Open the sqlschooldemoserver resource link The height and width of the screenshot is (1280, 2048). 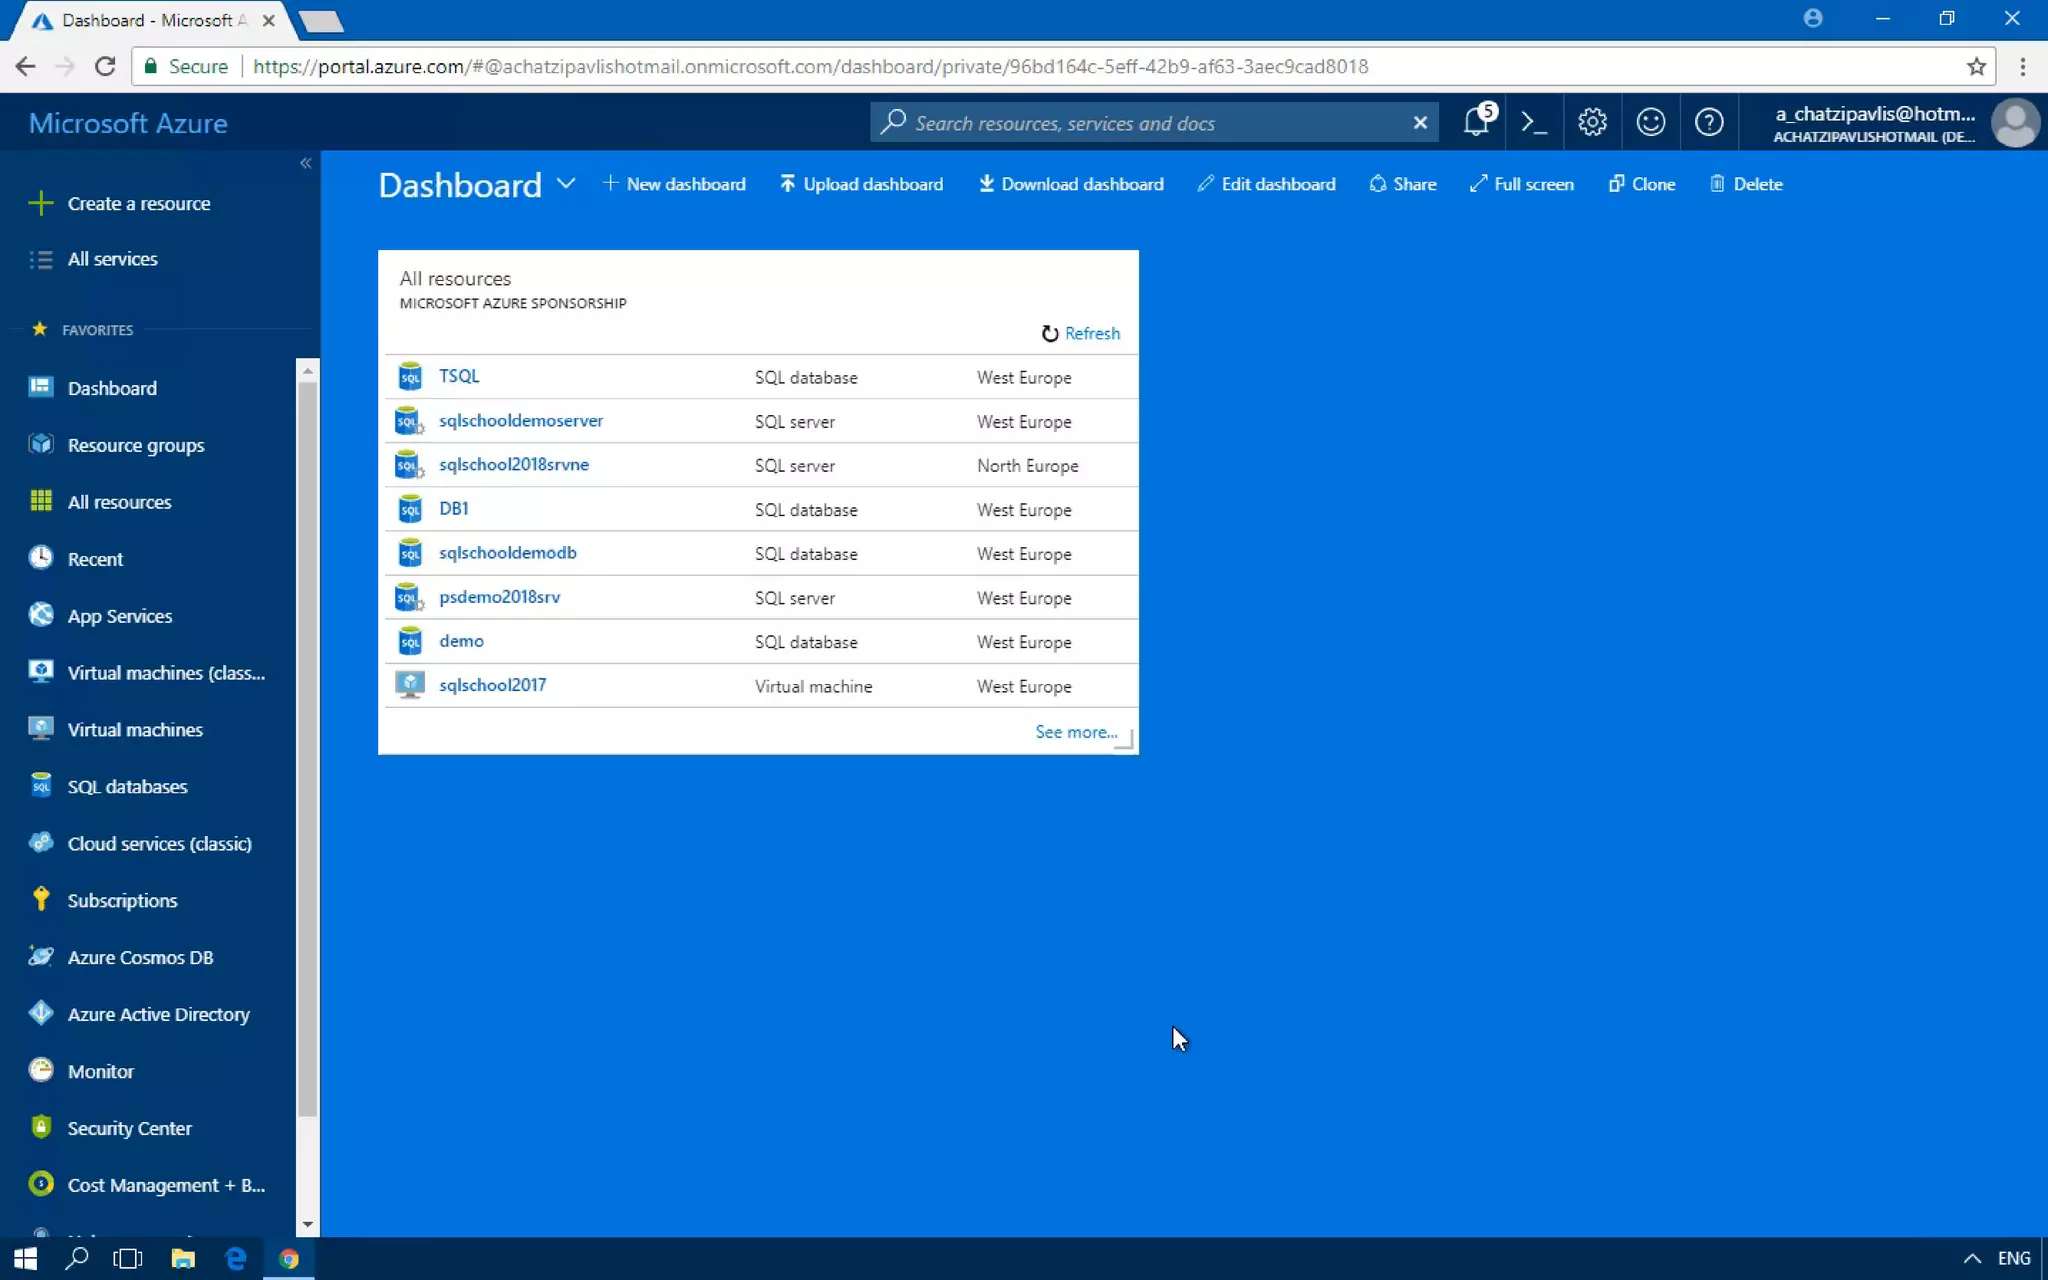520,421
